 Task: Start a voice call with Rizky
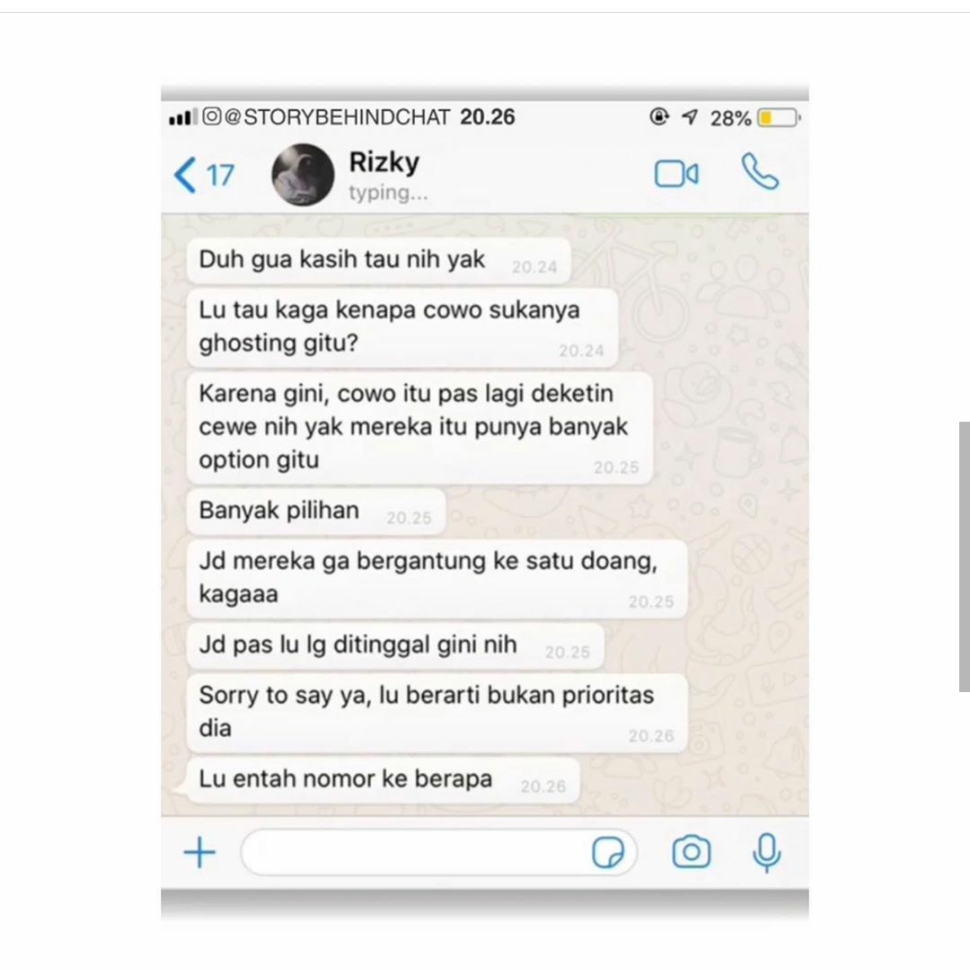coord(760,171)
